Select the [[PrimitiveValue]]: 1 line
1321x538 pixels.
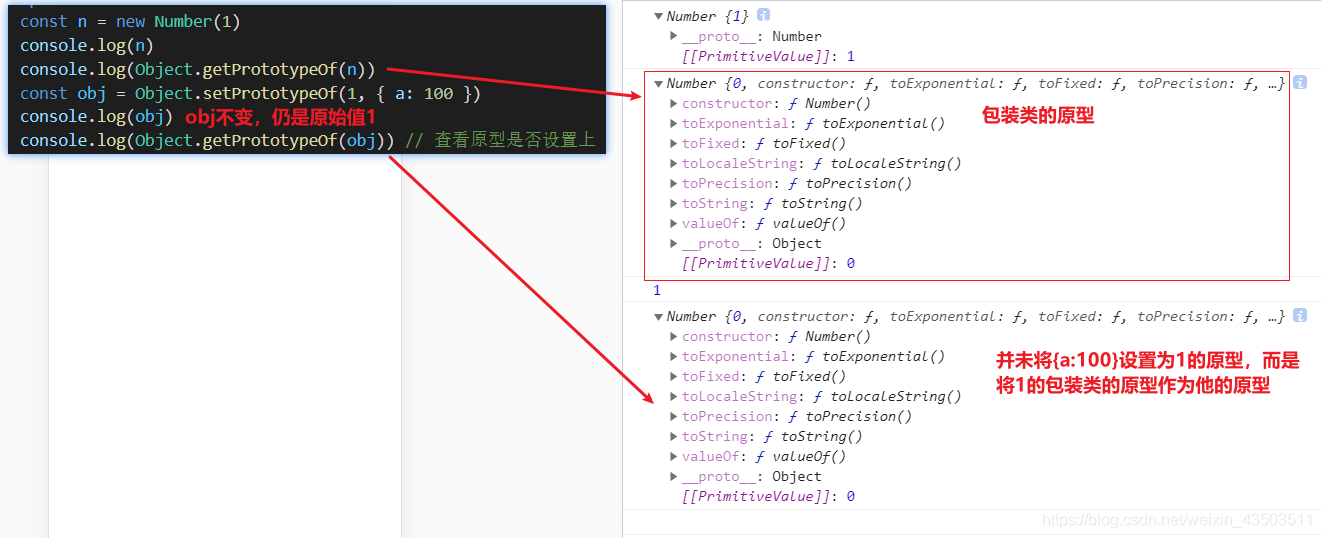point(768,56)
